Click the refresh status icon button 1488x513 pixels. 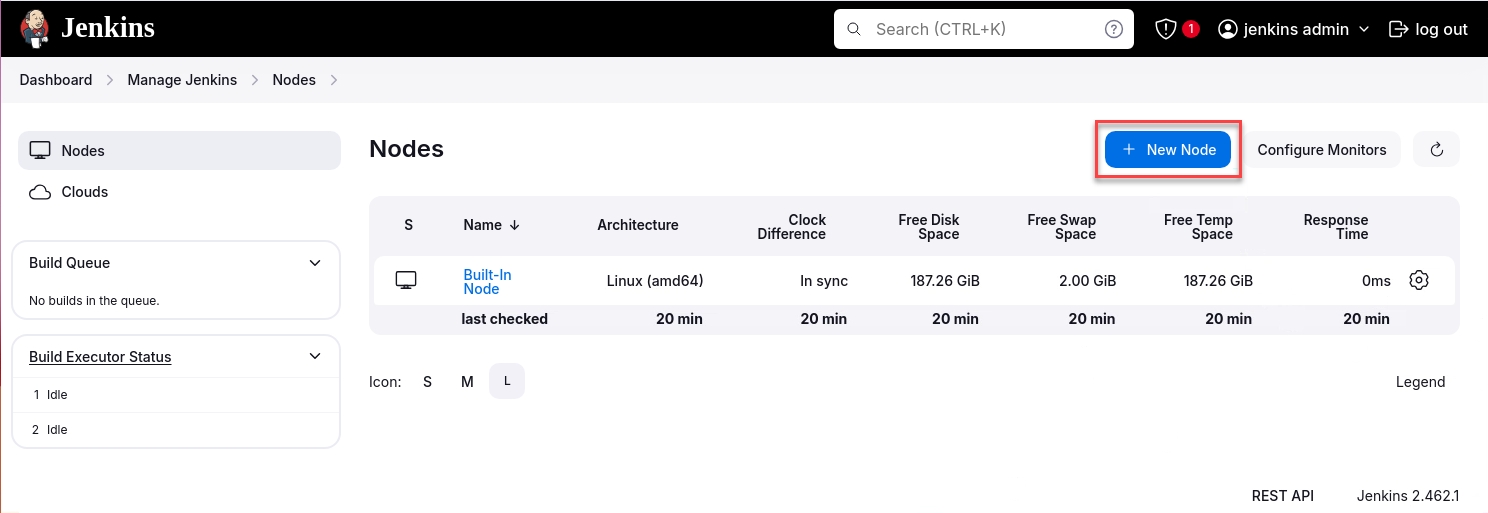pos(1436,150)
